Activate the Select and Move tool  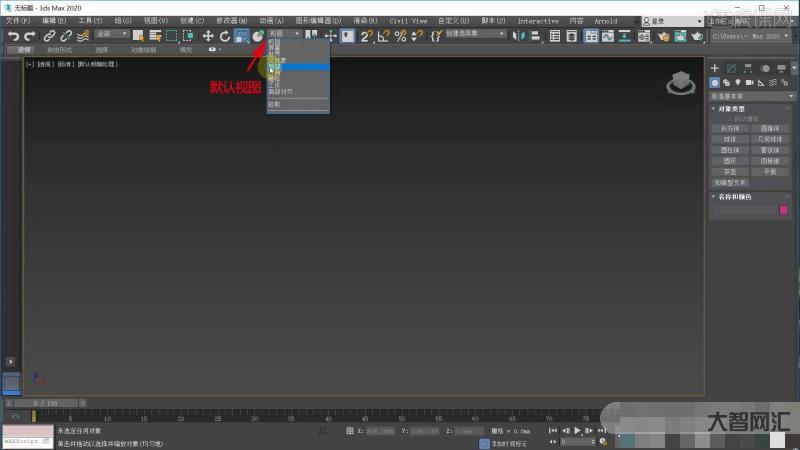[x=208, y=36]
